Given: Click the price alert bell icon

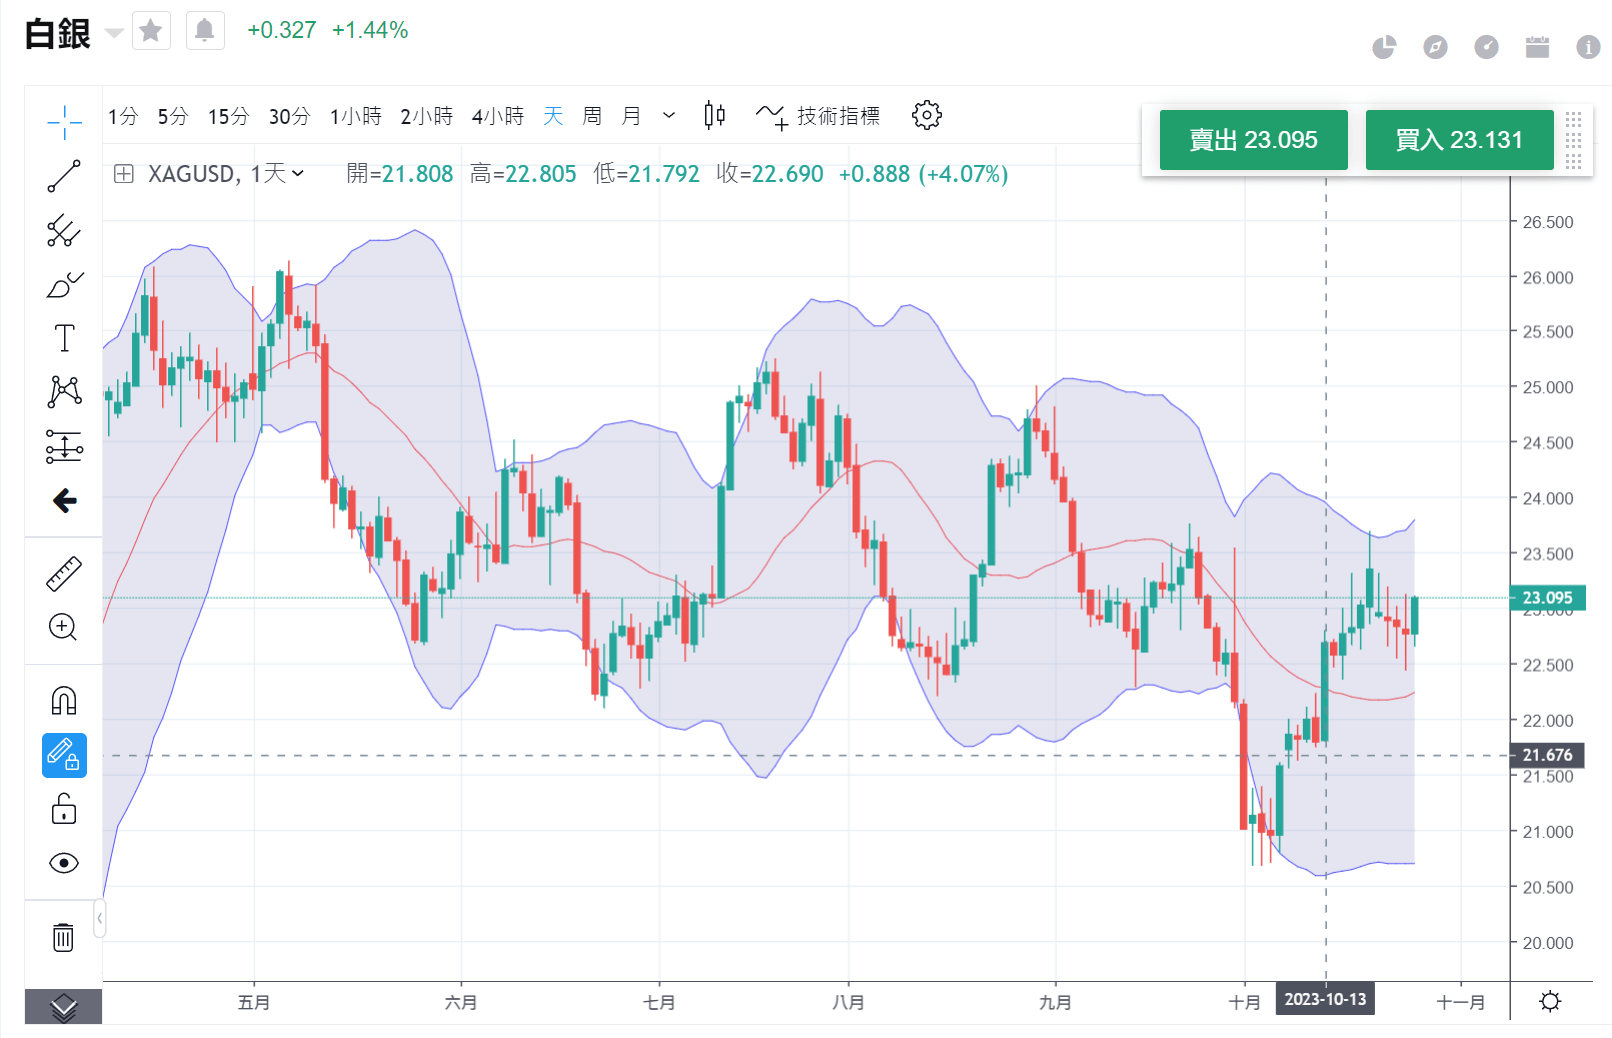Looking at the screenshot, I should point(205,31).
